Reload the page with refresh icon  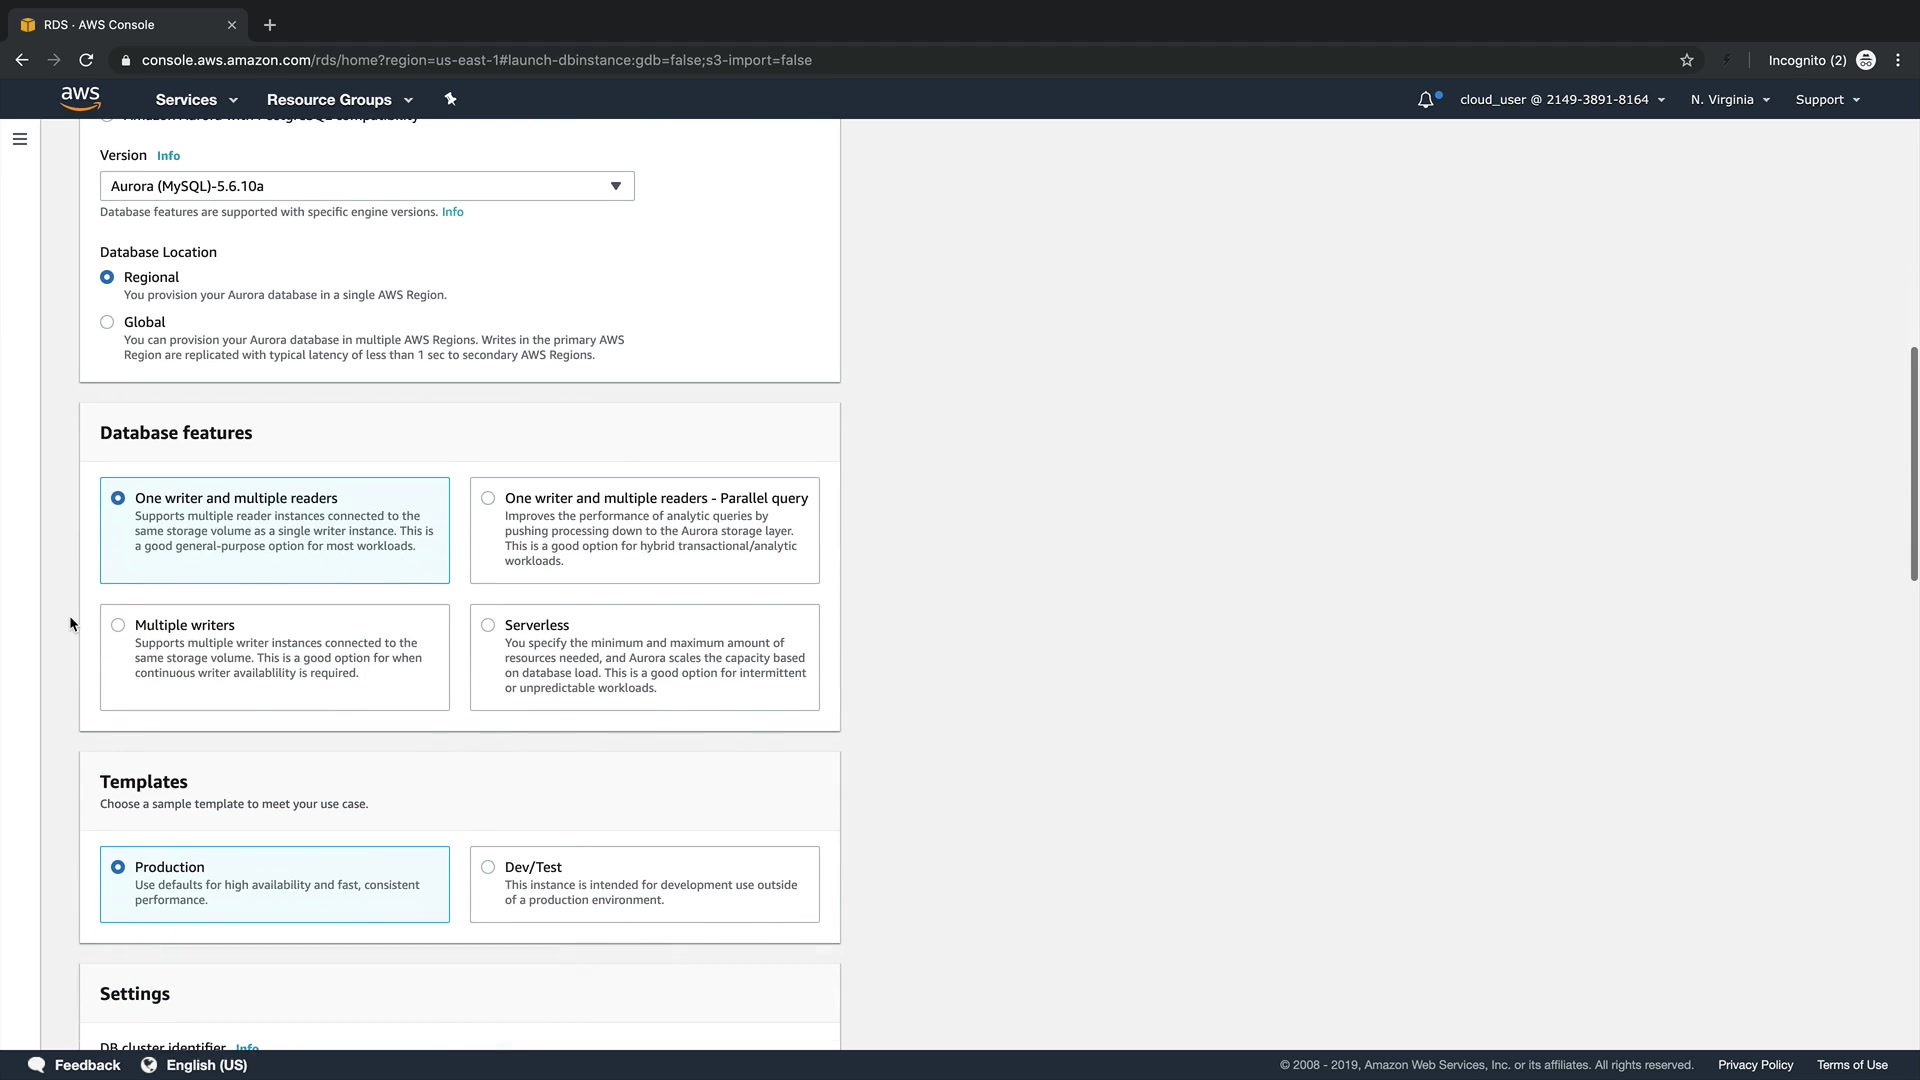tap(87, 60)
